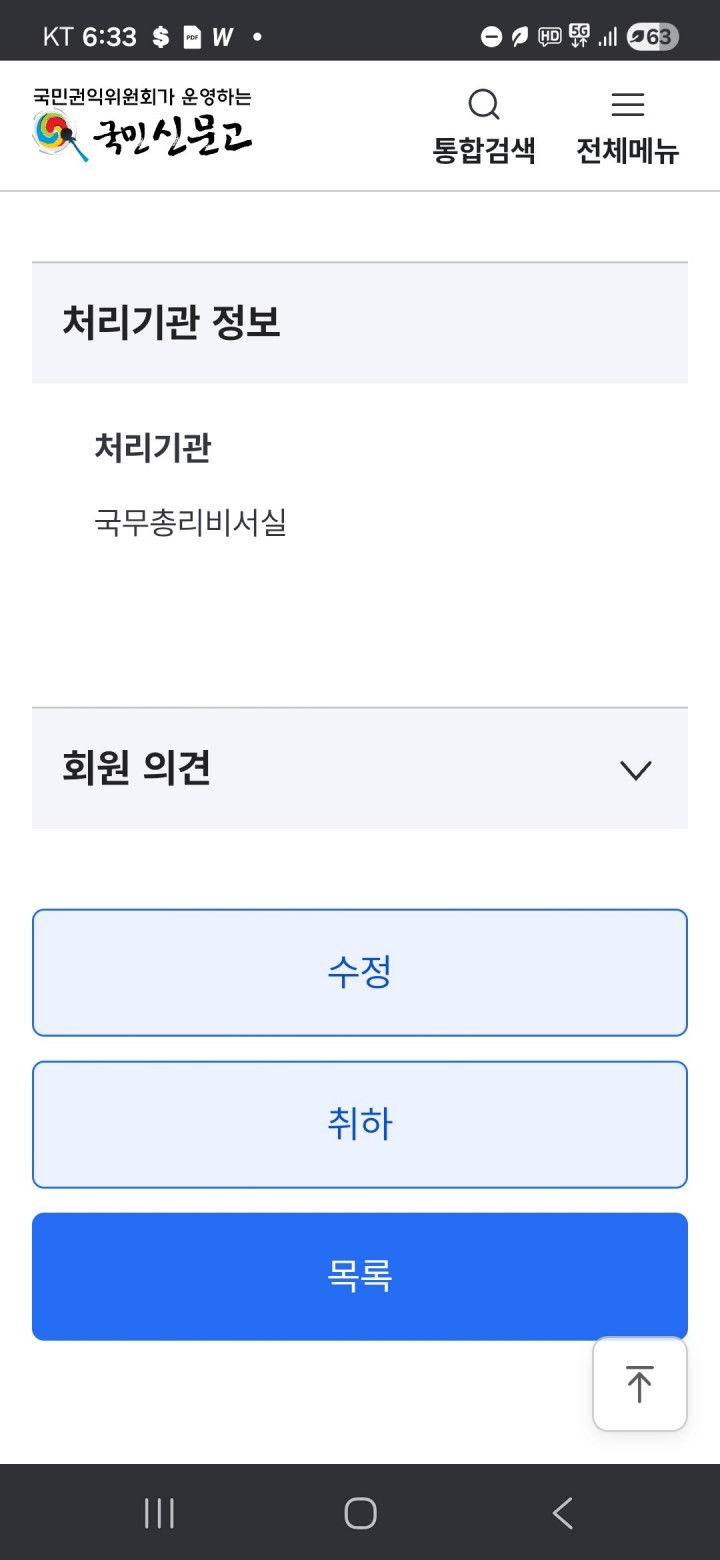
Task: Tap the do-not-disturb status icon
Action: 491,38
